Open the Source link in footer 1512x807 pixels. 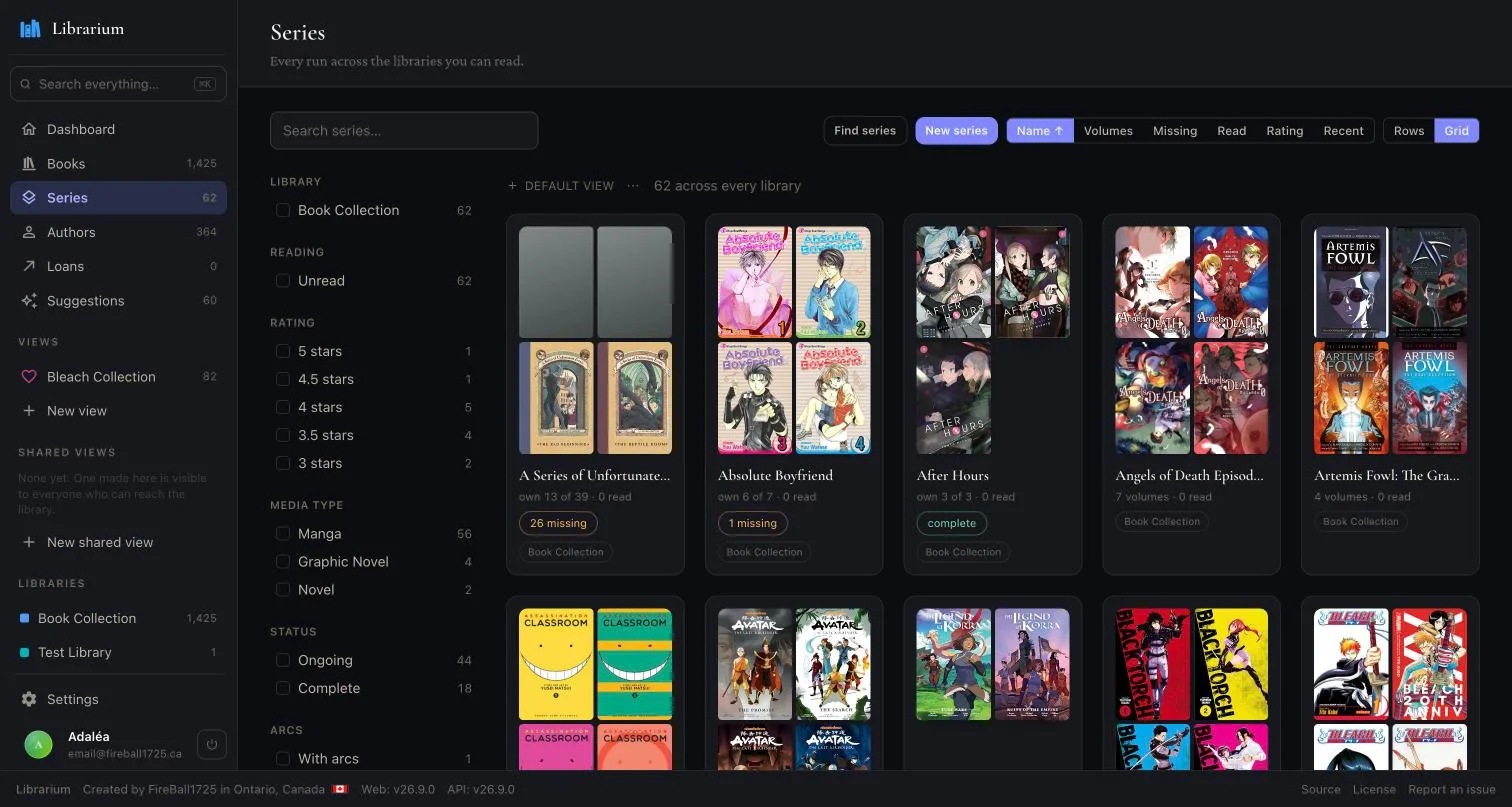click(1321, 790)
